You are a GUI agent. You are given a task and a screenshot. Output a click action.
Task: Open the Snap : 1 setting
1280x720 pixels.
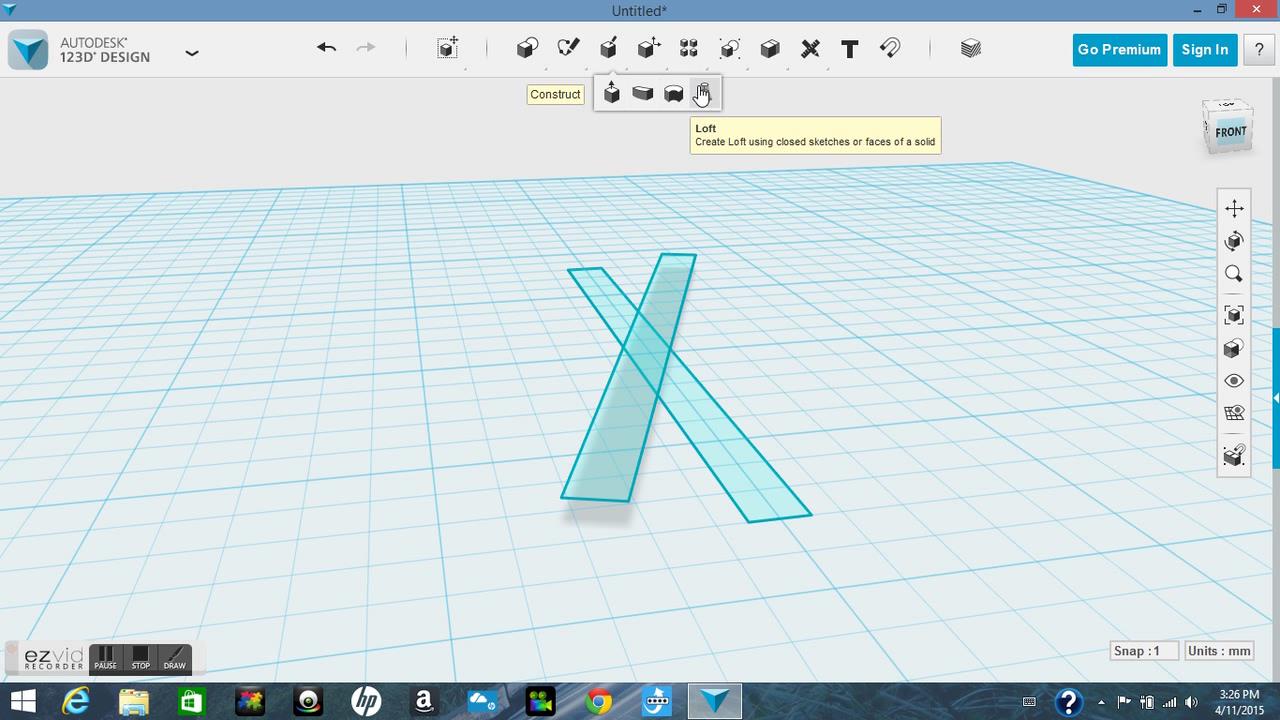tap(1144, 651)
